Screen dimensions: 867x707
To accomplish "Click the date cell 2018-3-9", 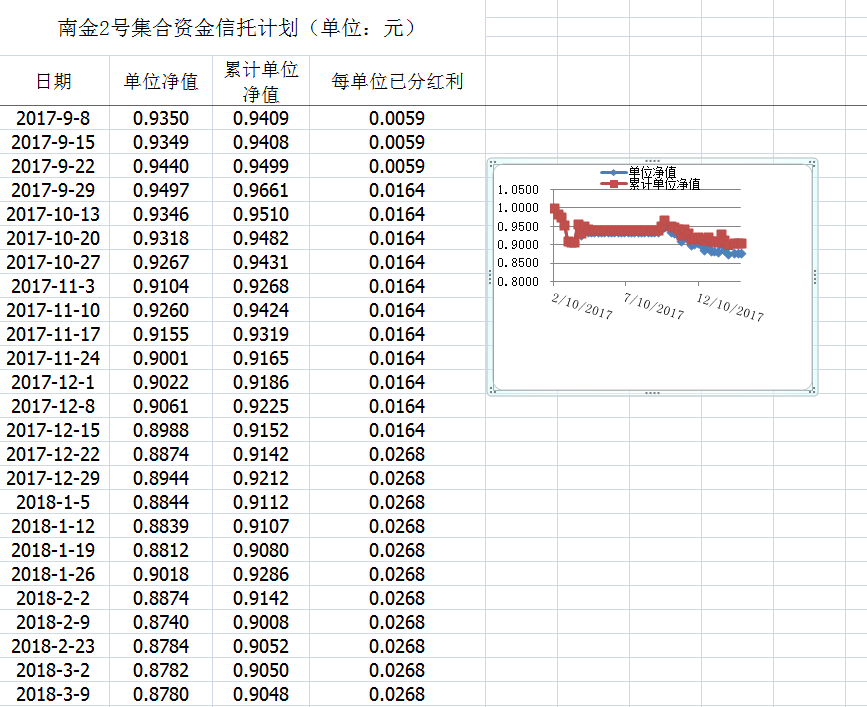I will 53,694.
